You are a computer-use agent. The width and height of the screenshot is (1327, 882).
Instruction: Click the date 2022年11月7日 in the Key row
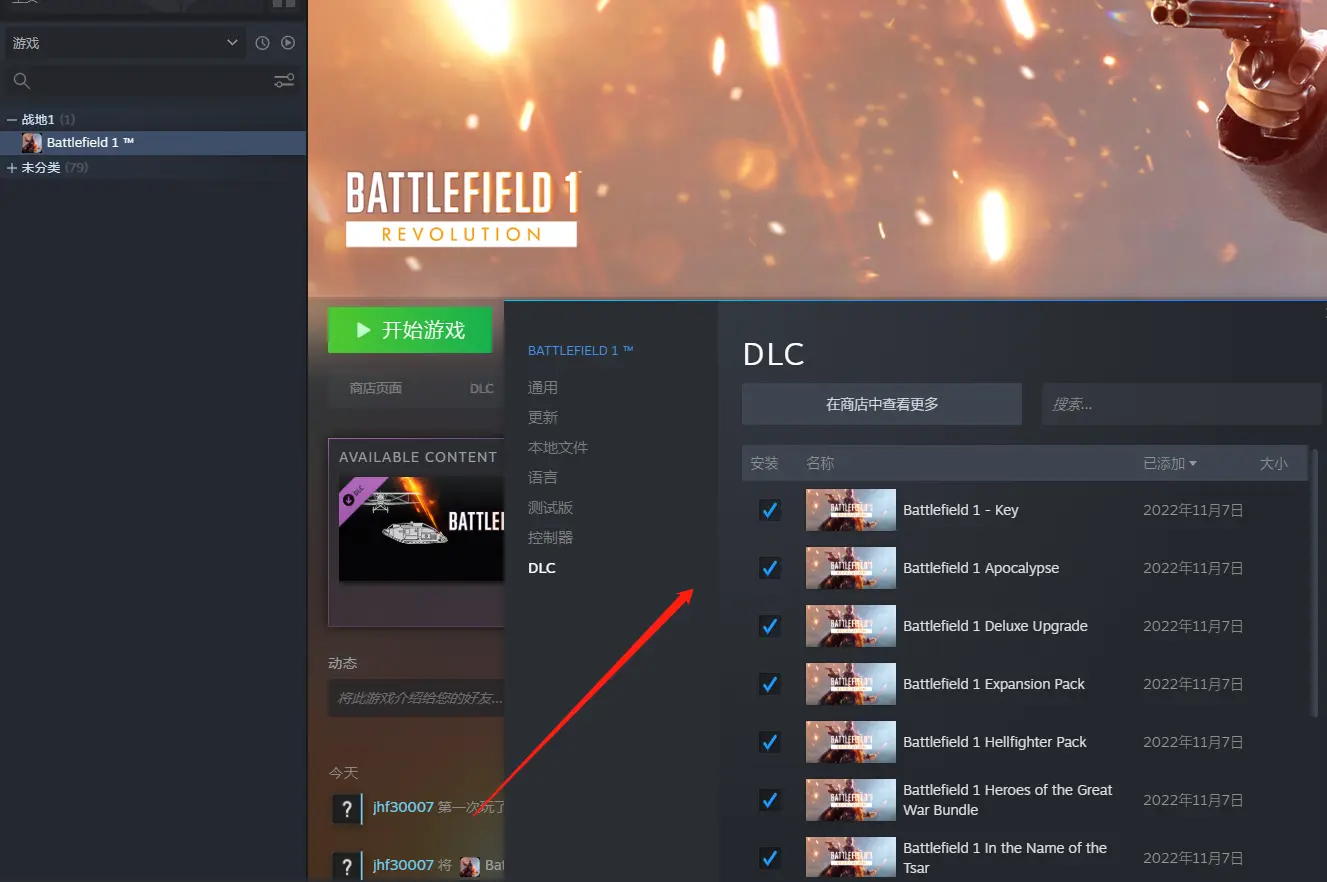coord(1193,510)
